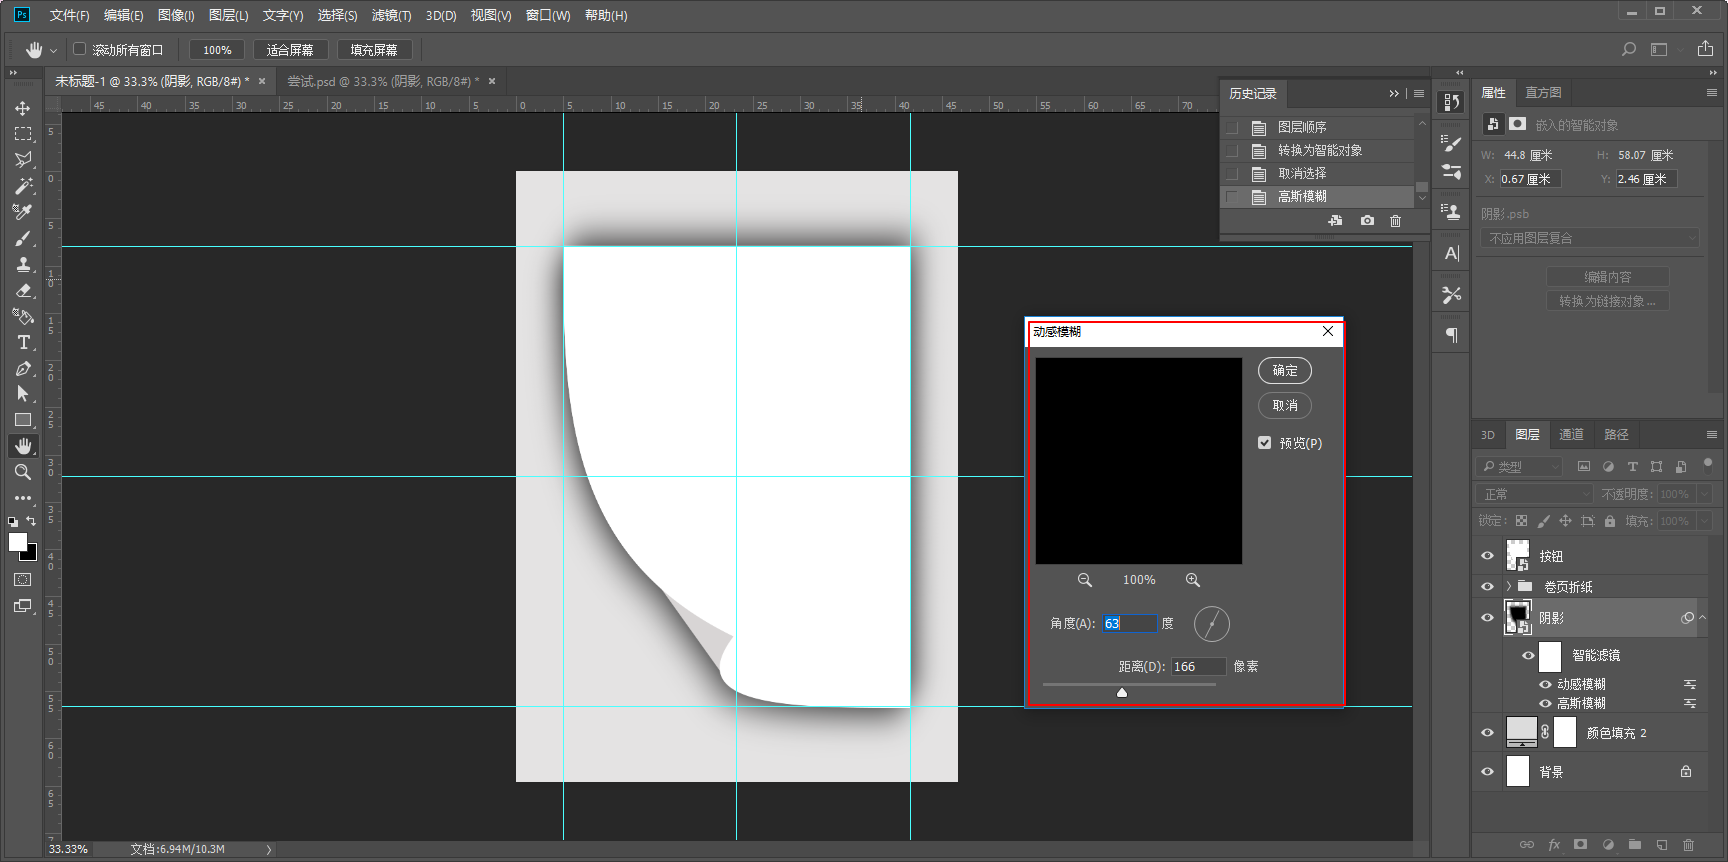
Task: Click zoom in icon in Motion Blur preview
Action: [1192, 580]
